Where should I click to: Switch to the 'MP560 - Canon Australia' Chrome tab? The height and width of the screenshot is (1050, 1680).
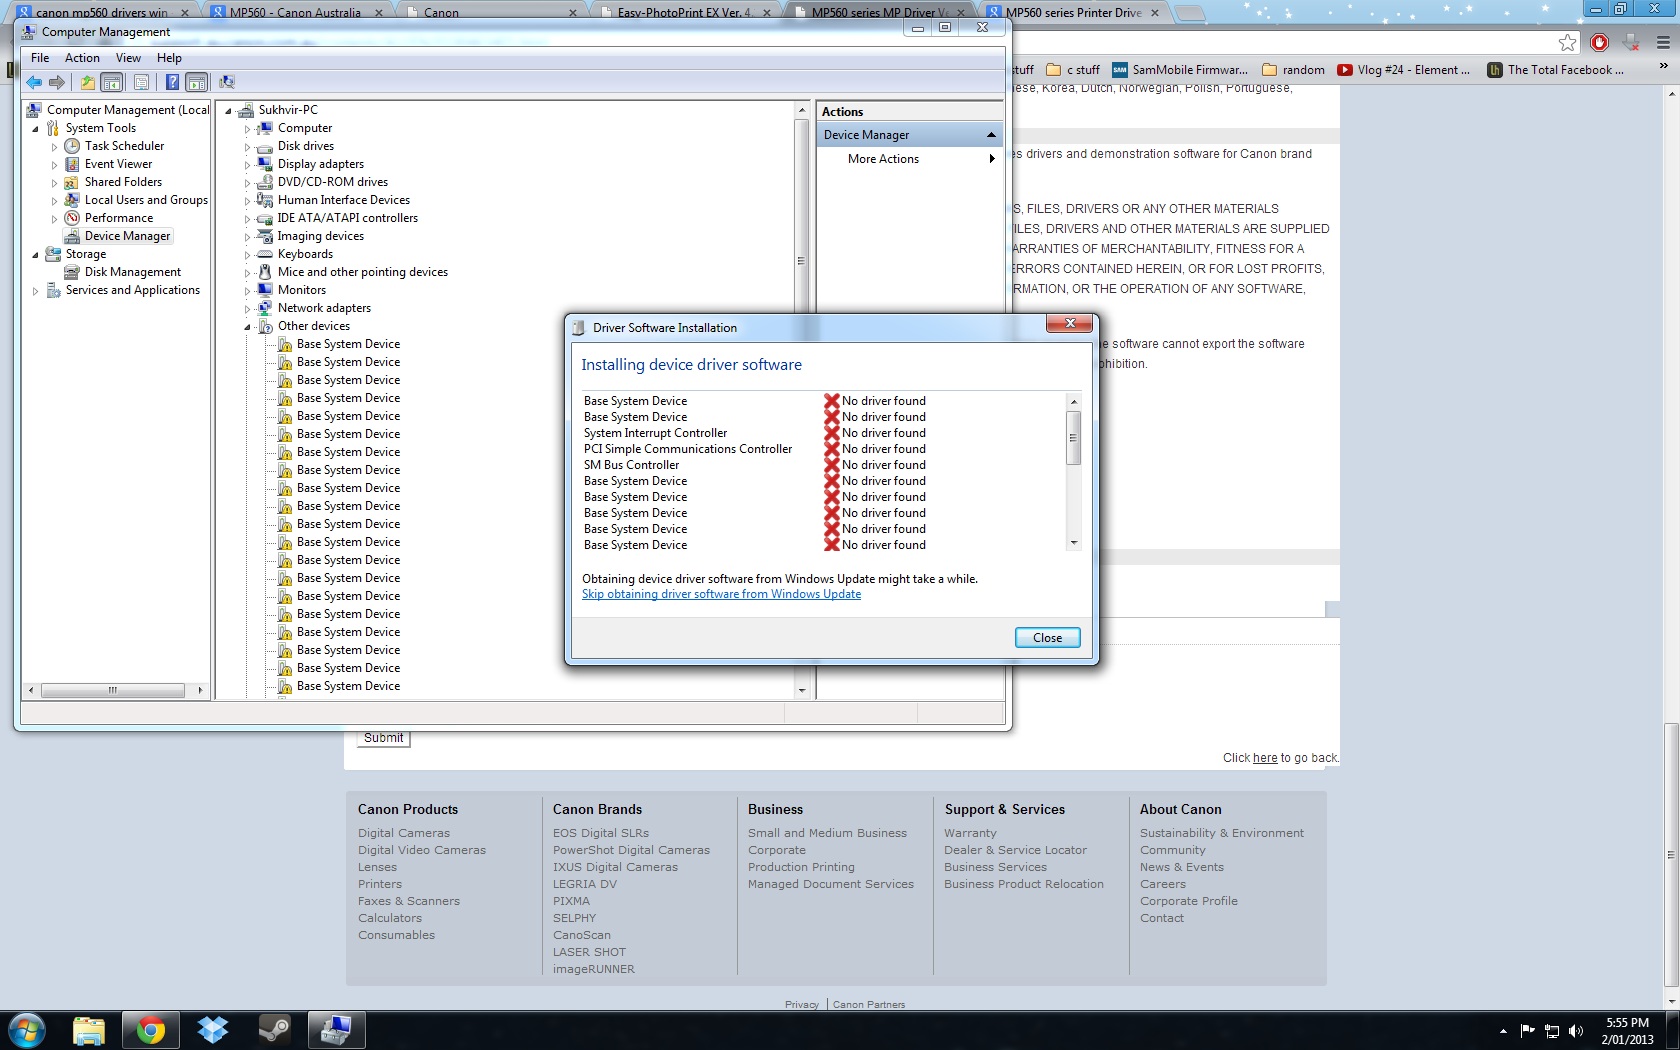pos(296,12)
